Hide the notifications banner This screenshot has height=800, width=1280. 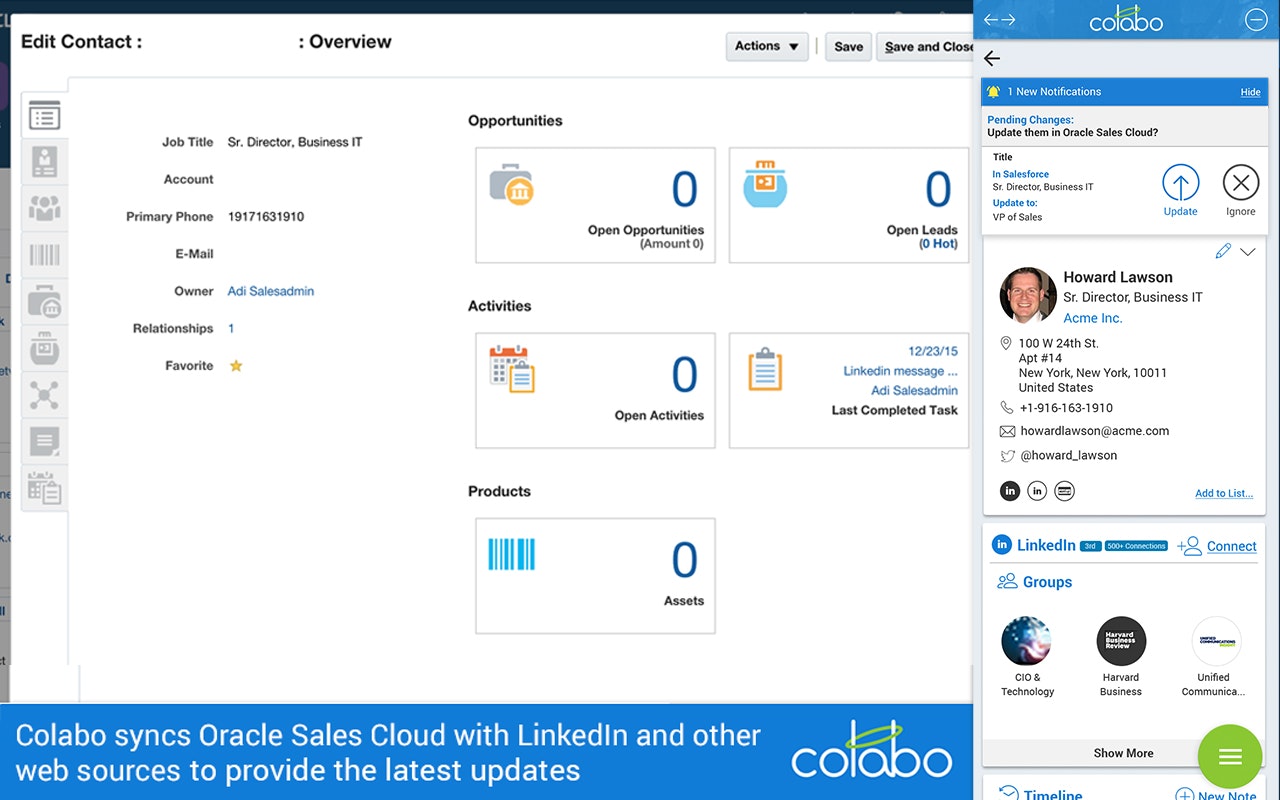coord(1250,92)
